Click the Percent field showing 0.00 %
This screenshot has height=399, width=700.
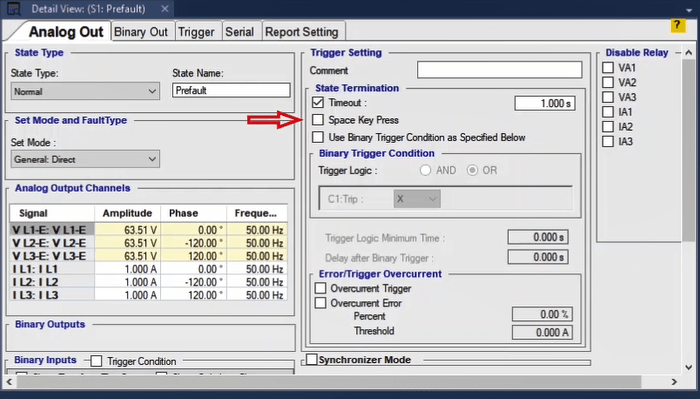[x=542, y=314]
